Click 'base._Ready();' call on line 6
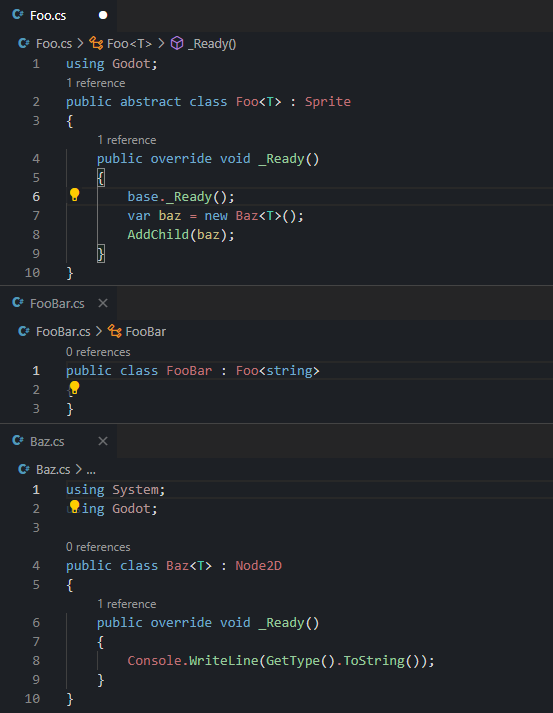Image resolution: width=553 pixels, height=713 pixels. click(x=181, y=197)
